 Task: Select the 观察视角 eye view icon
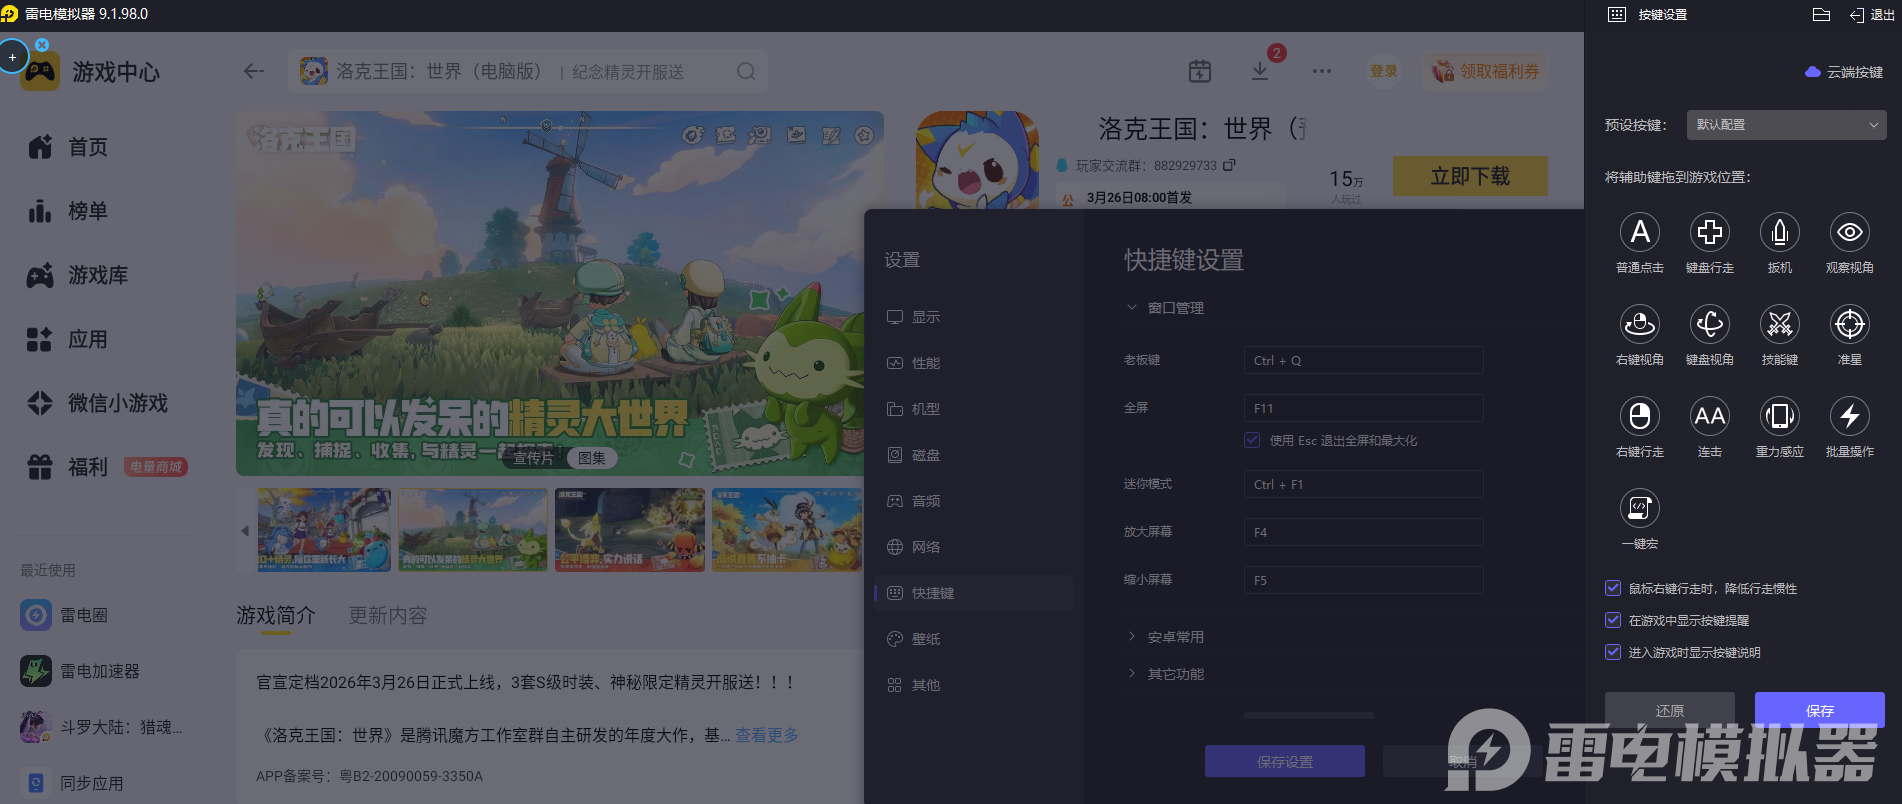coord(1850,232)
